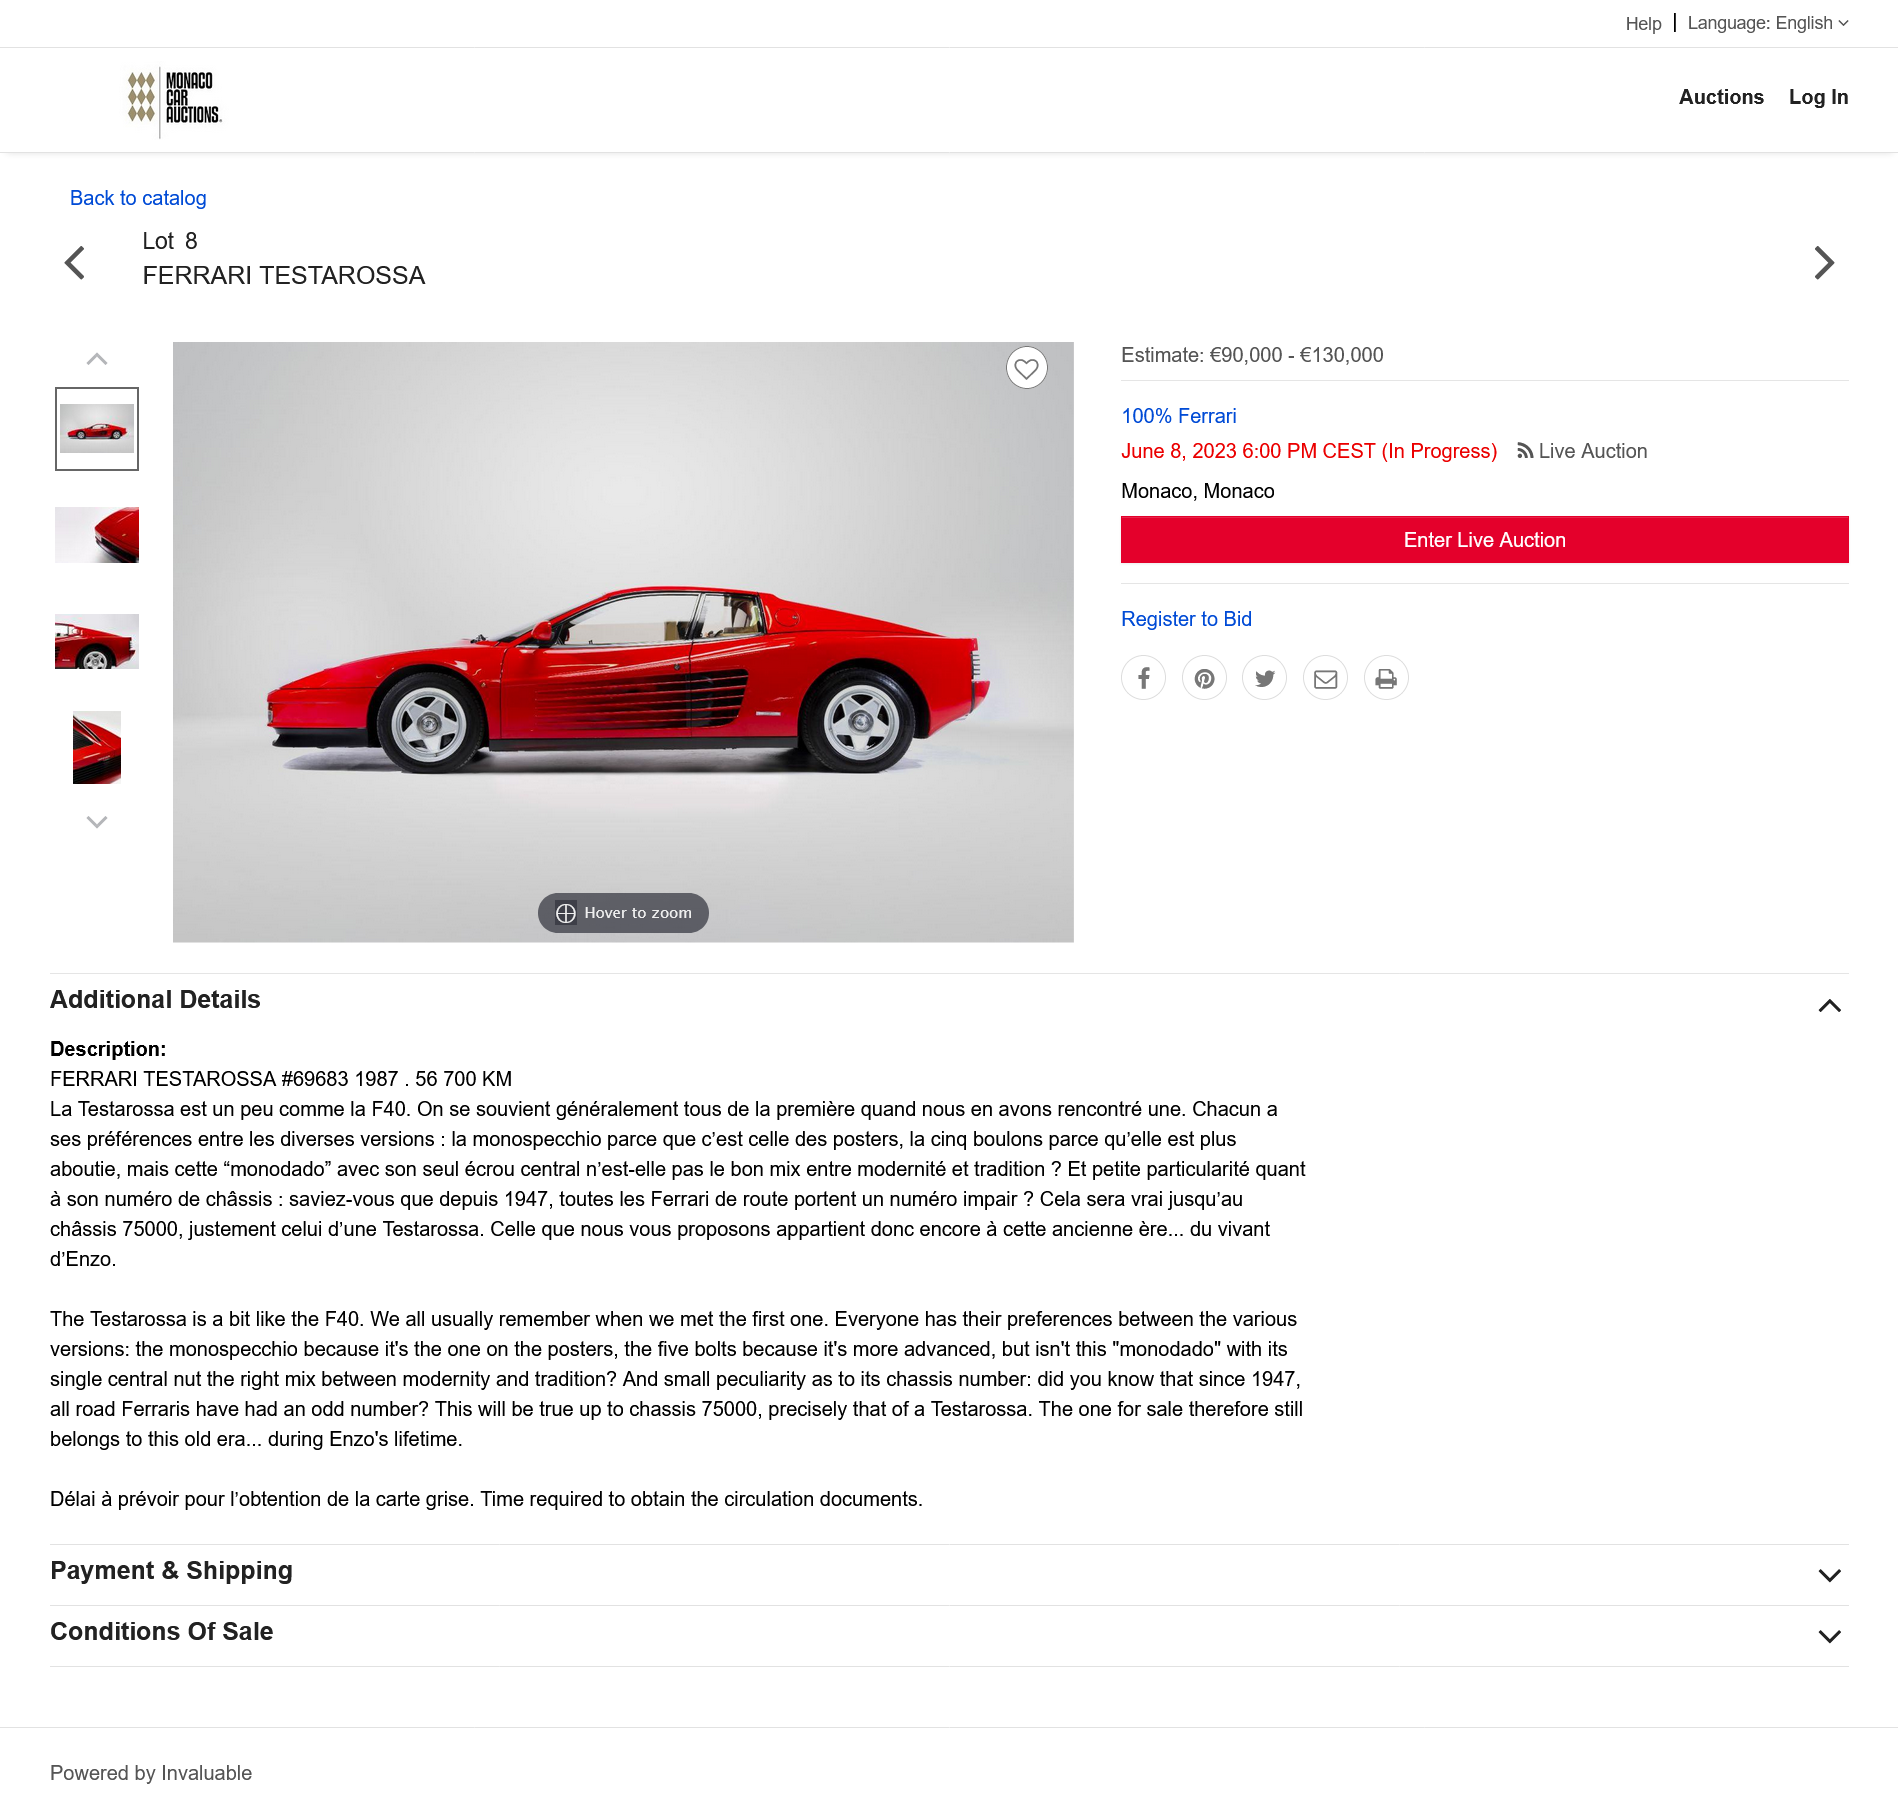Email this lot using the envelope icon
The image size is (1898, 1817).
pos(1325,679)
